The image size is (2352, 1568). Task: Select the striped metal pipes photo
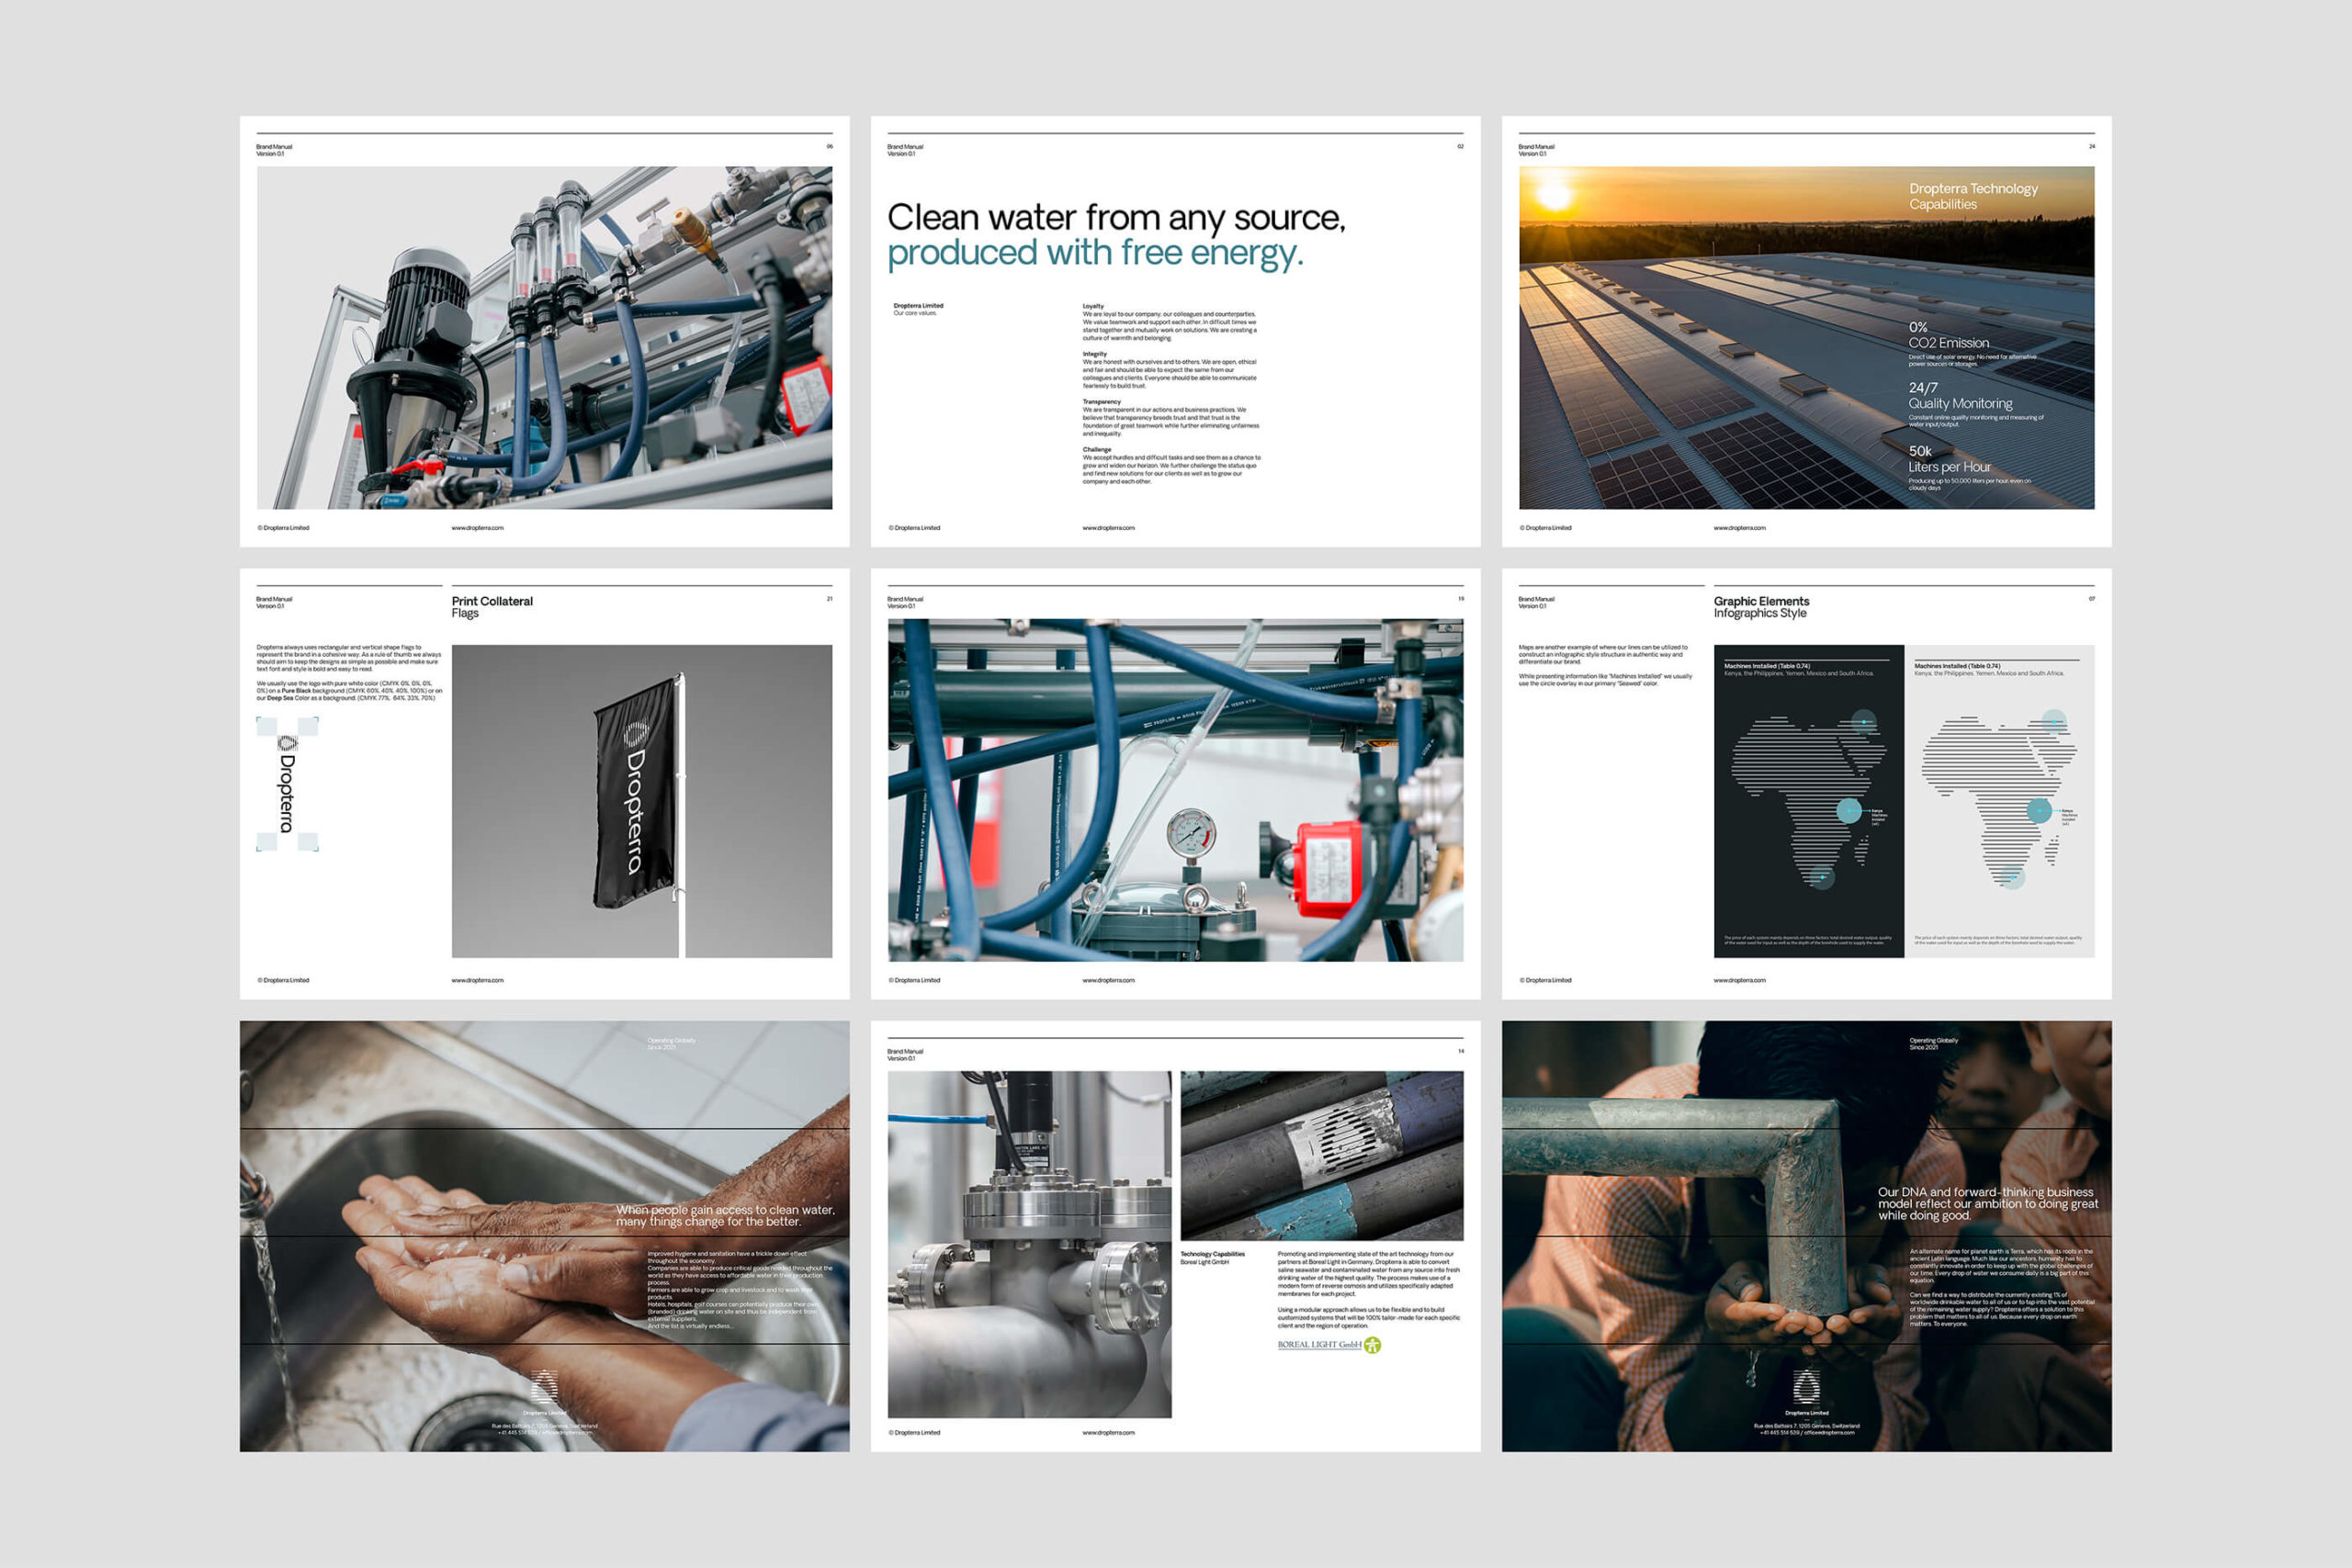point(1321,1156)
